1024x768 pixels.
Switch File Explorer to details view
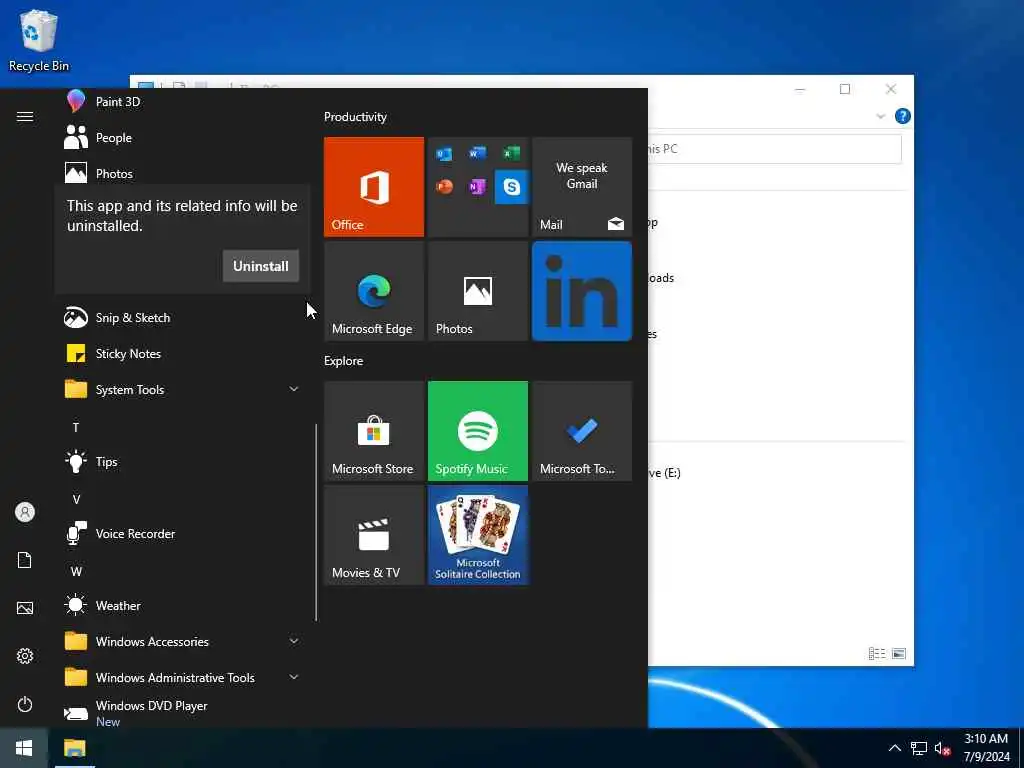tap(877, 654)
